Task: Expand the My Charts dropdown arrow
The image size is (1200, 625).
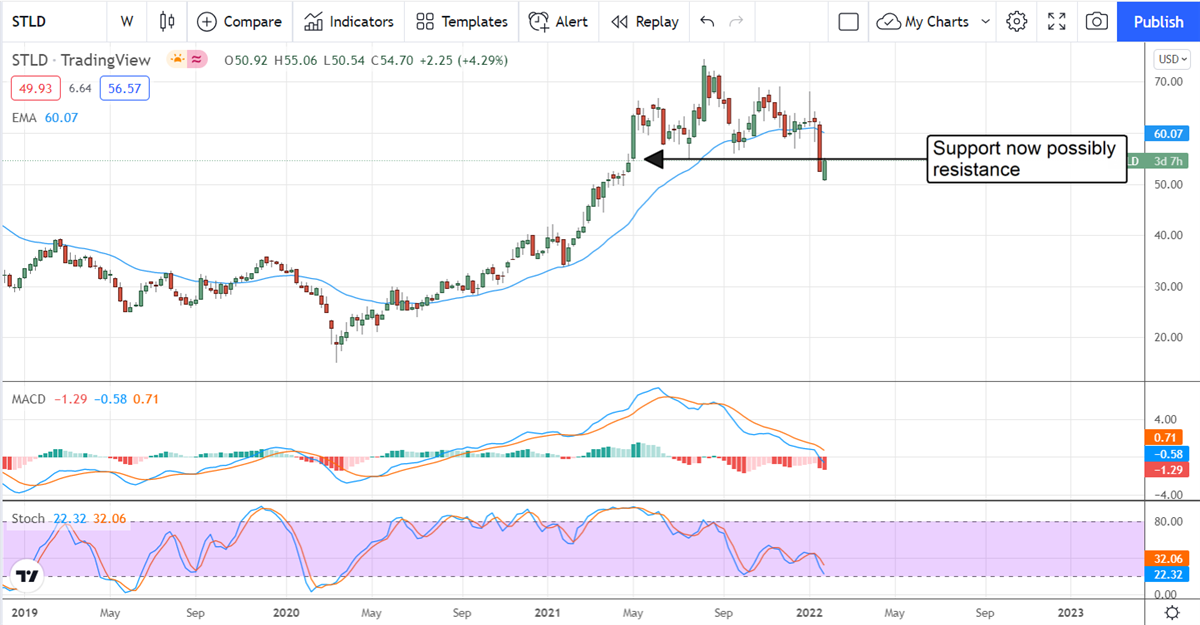Action: (x=986, y=21)
